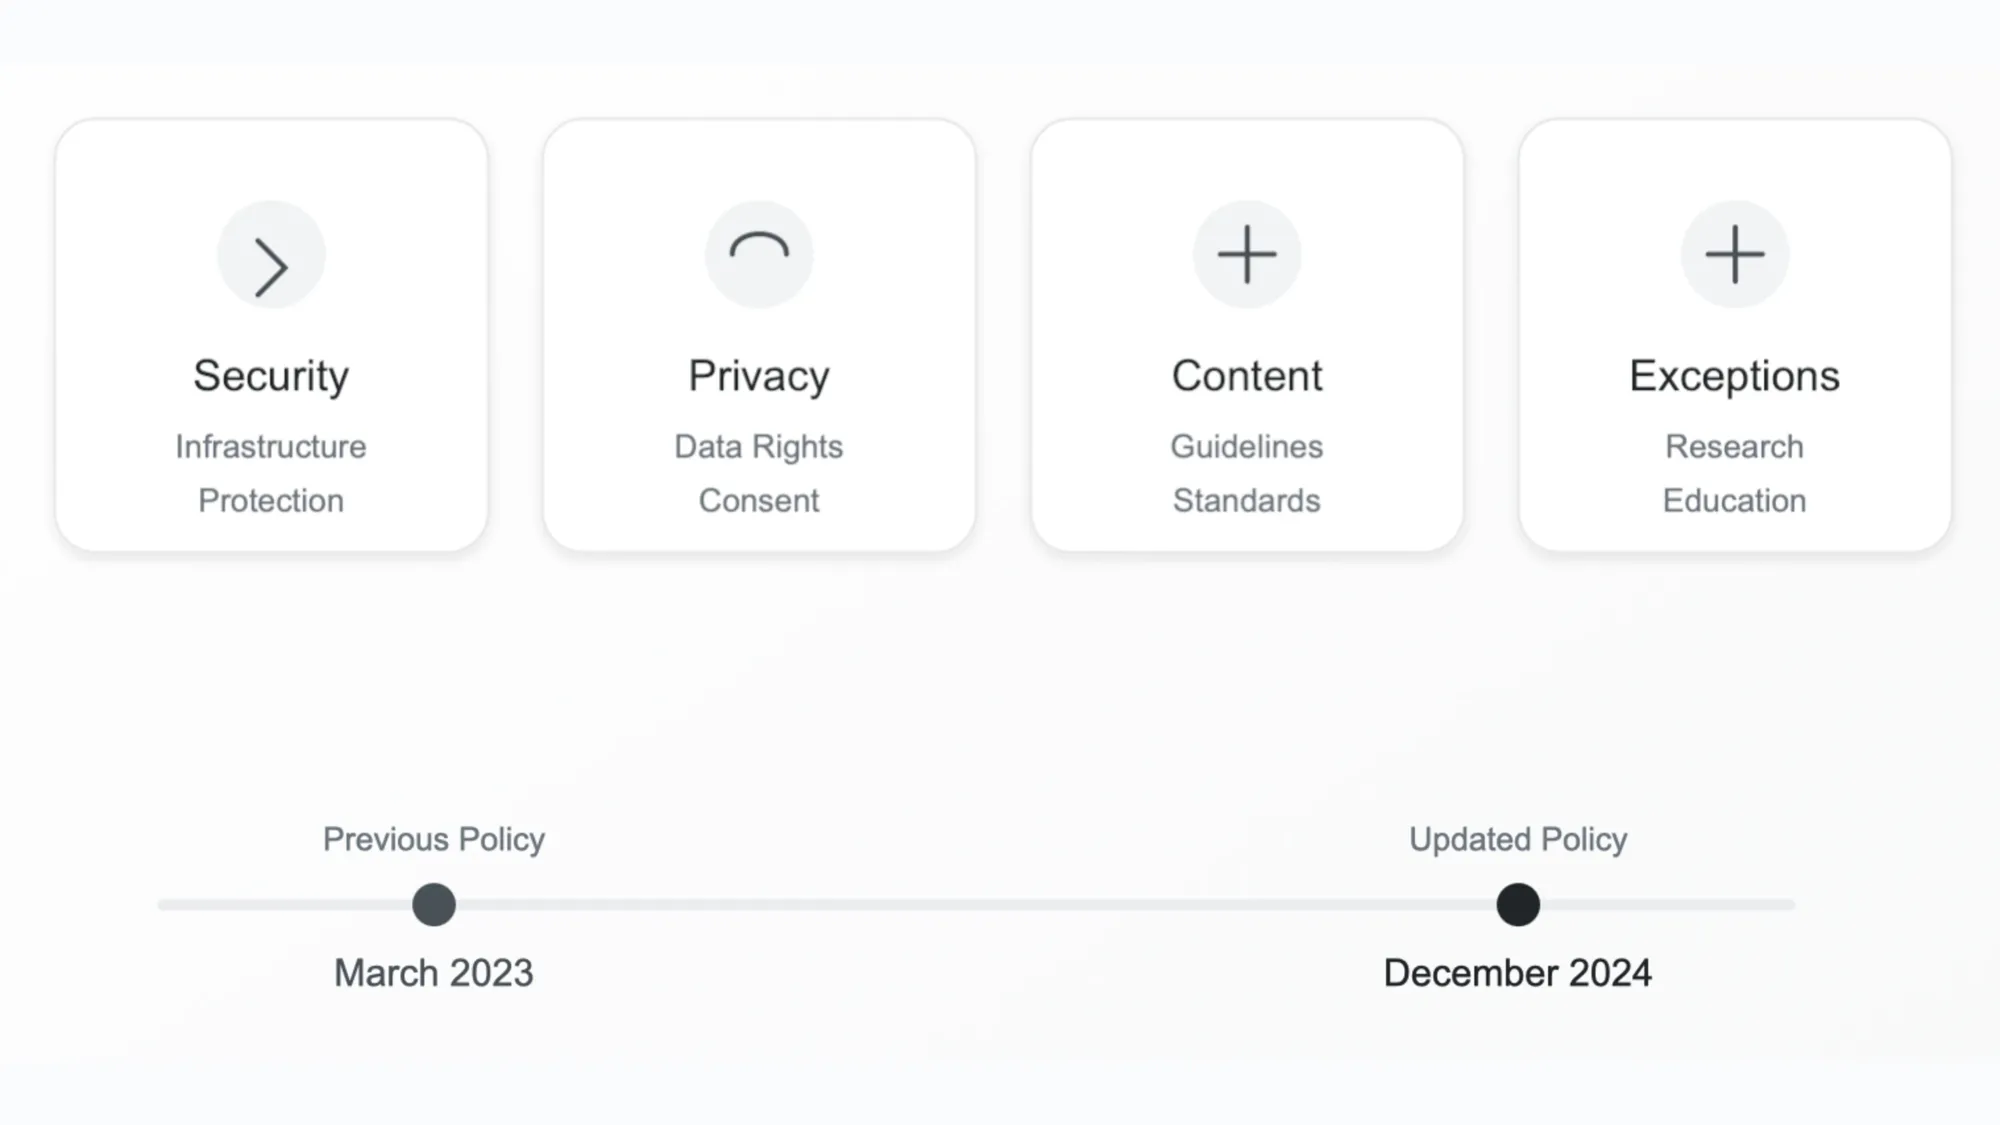
Task: Expand the Security section via its chevron
Action: tap(271, 255)
